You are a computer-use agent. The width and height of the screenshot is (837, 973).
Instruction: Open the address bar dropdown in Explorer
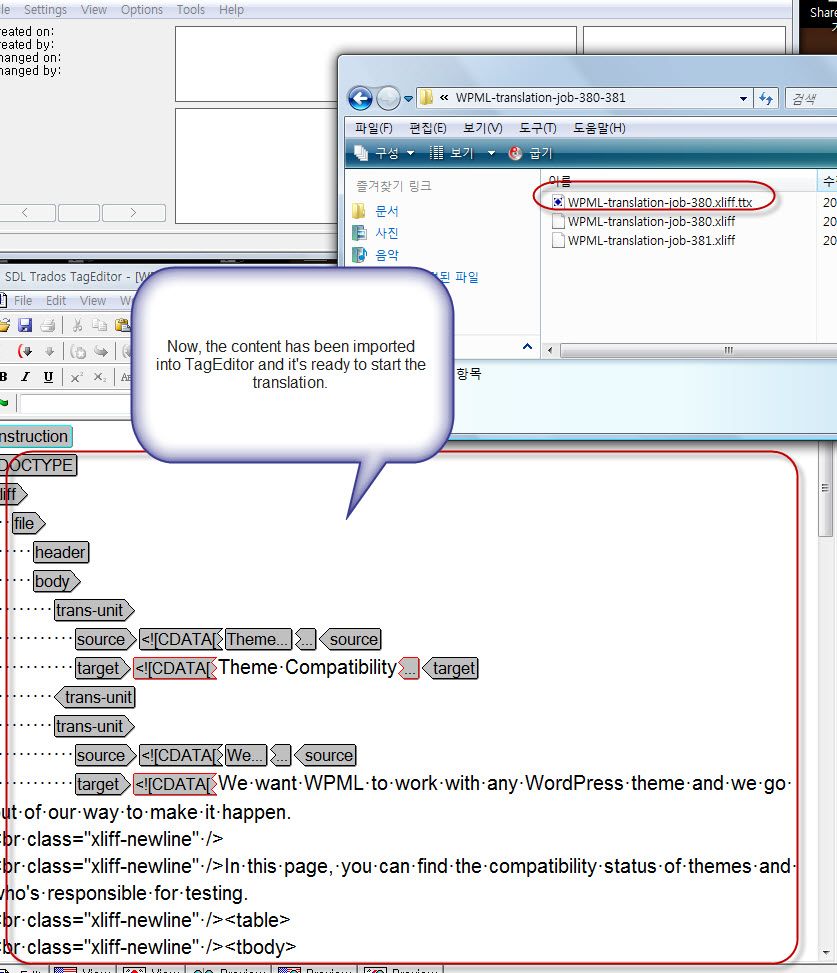tap(743, 98)
